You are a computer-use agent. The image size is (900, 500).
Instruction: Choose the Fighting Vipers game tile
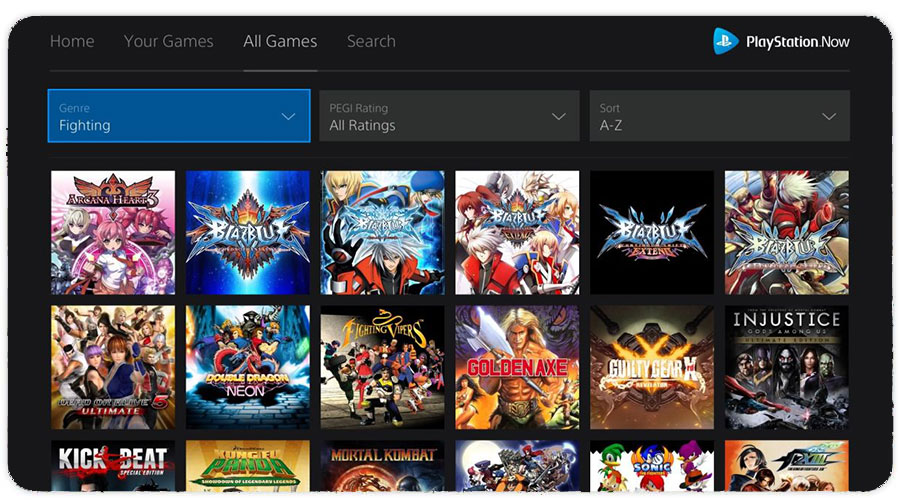[382, 367]
